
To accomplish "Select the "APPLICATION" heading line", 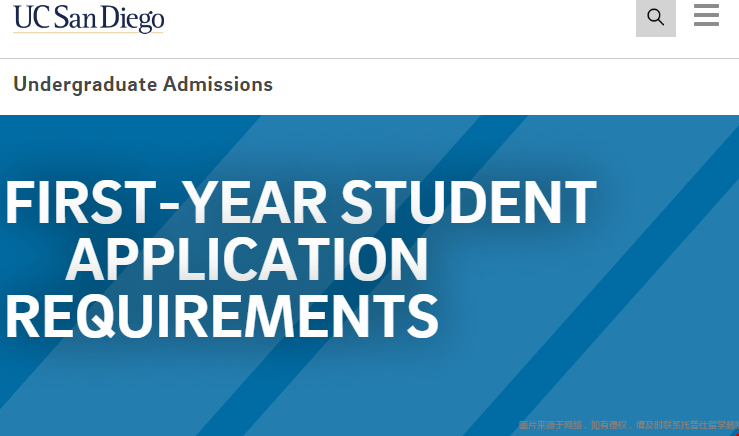I will [x=246, y=259].
